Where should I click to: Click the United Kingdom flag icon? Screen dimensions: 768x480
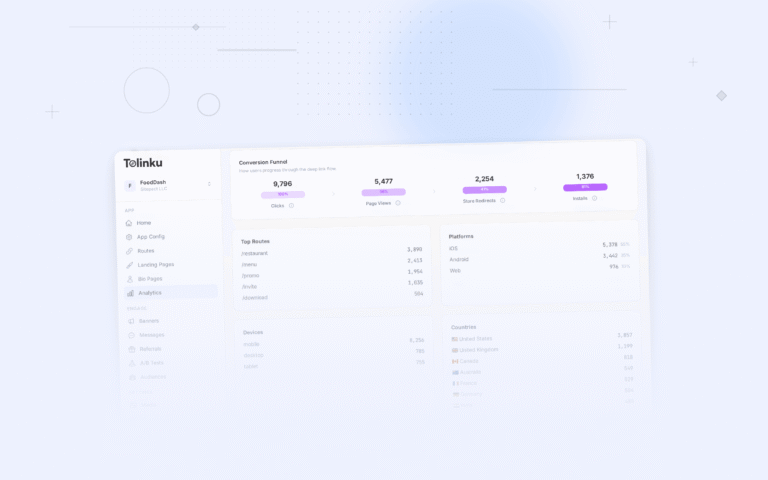pyautogui.click(x=455, y=350)
